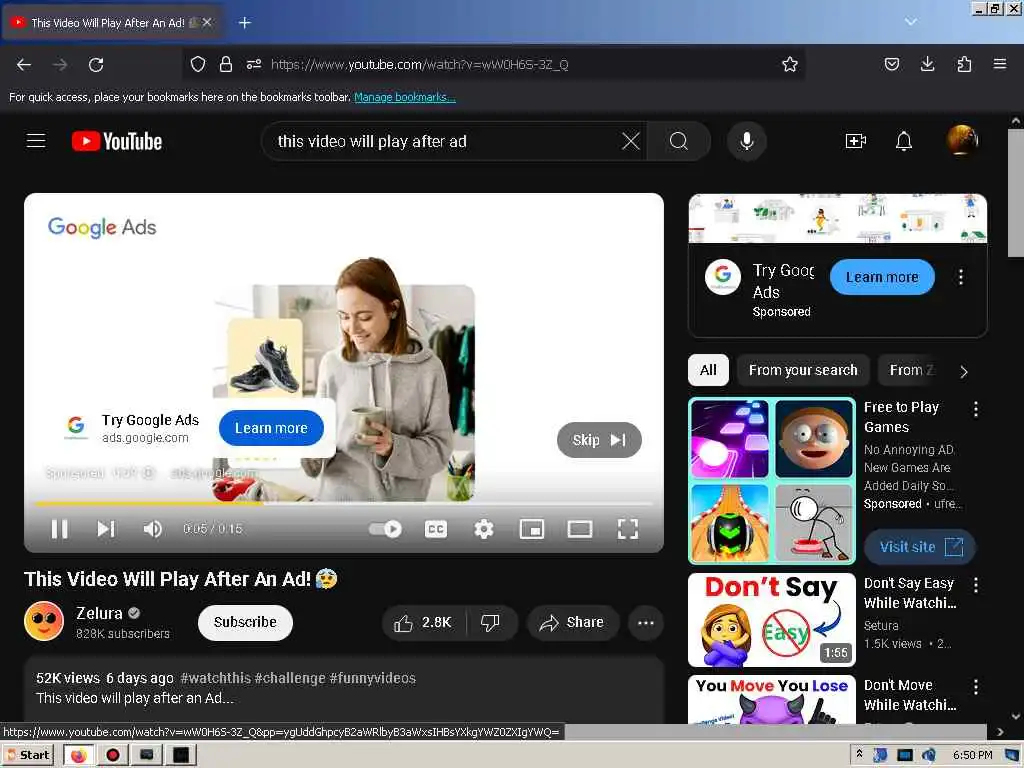Click #funnyvideos hashtag link
Image resolution: width=1024 pixels, height=768 pixels.
pyautogui.click(x=372, y=678)
